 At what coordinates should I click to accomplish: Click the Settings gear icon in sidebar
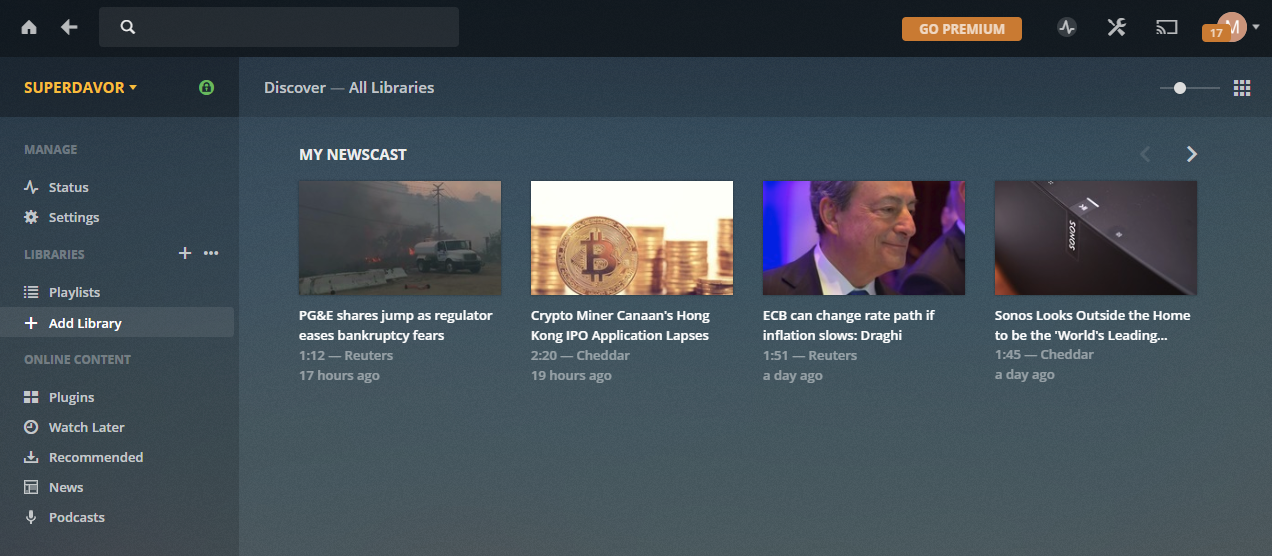(31, 217)
